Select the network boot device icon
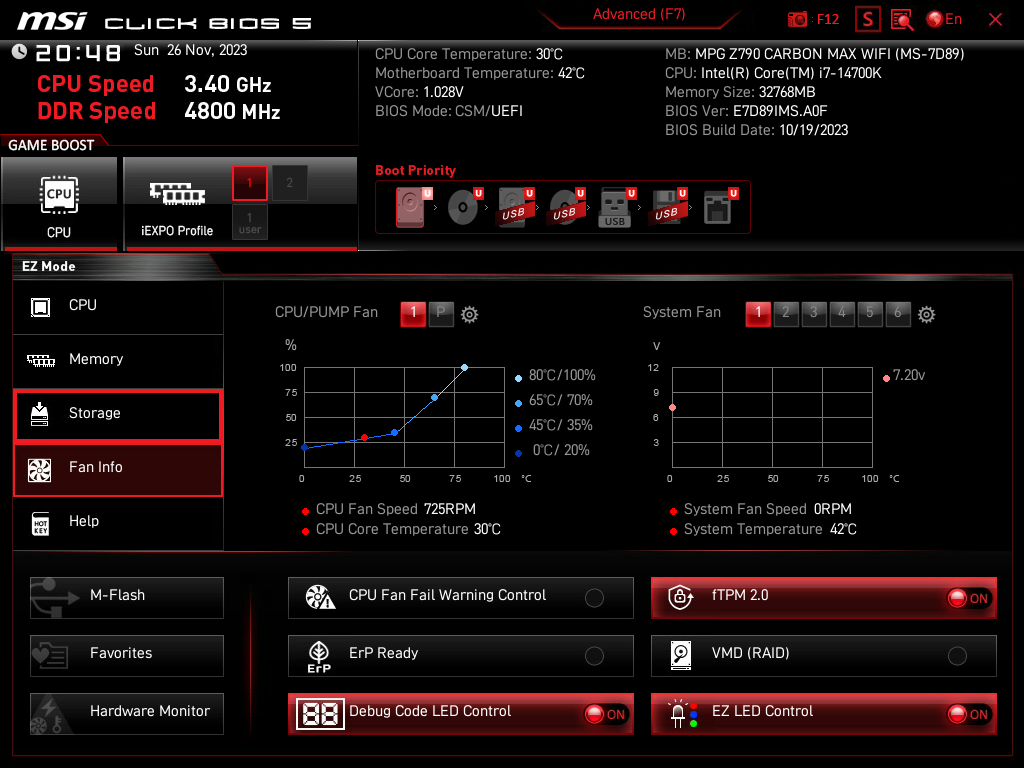 tap(720, 207)
